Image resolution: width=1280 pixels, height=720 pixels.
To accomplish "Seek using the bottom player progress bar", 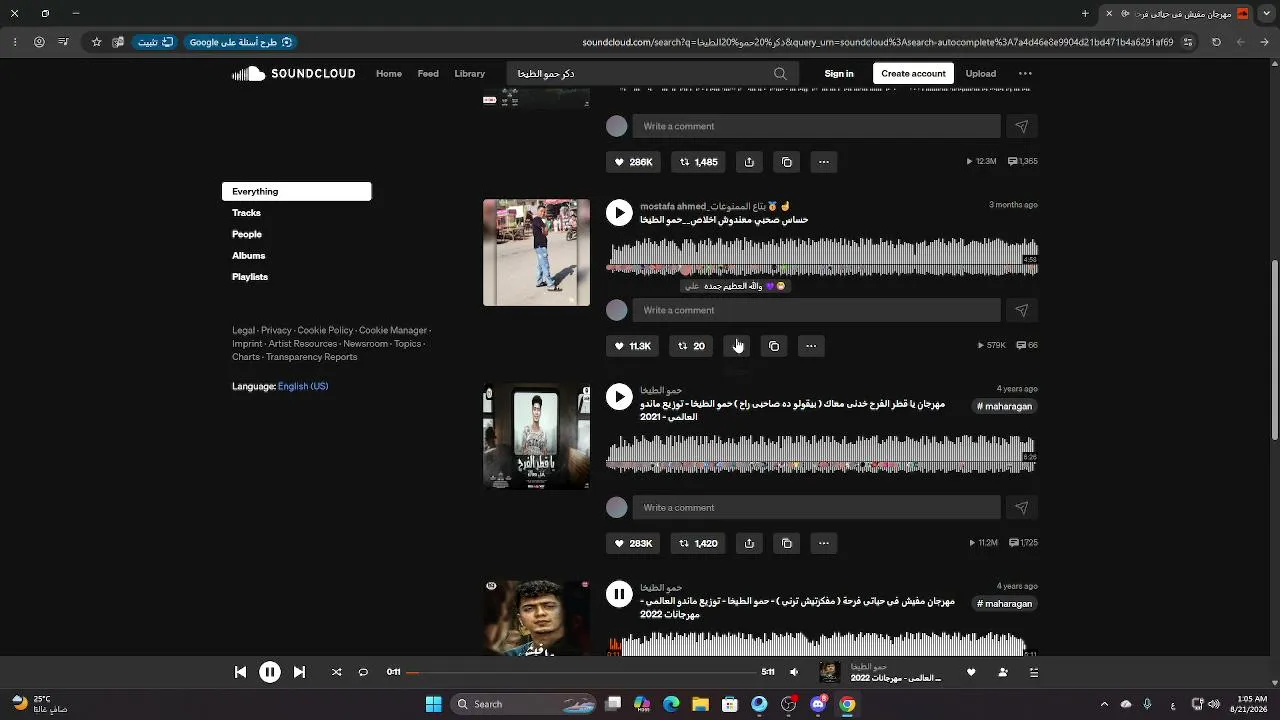I will (582, 672).
